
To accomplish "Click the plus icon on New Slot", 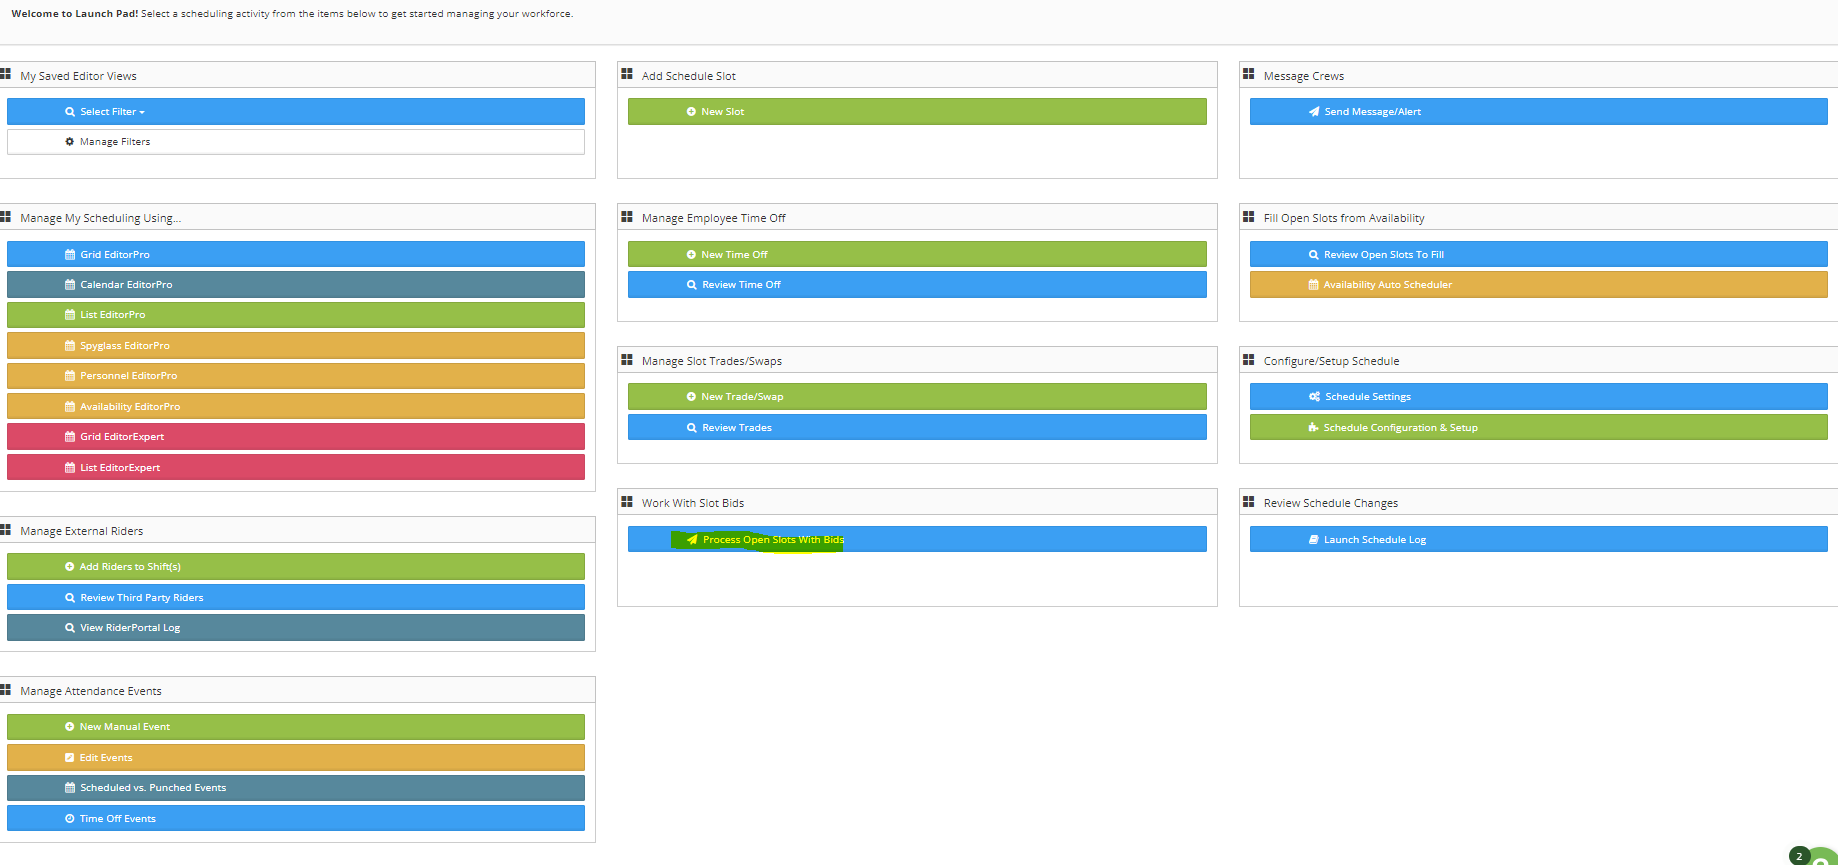I will coord(691,112).
